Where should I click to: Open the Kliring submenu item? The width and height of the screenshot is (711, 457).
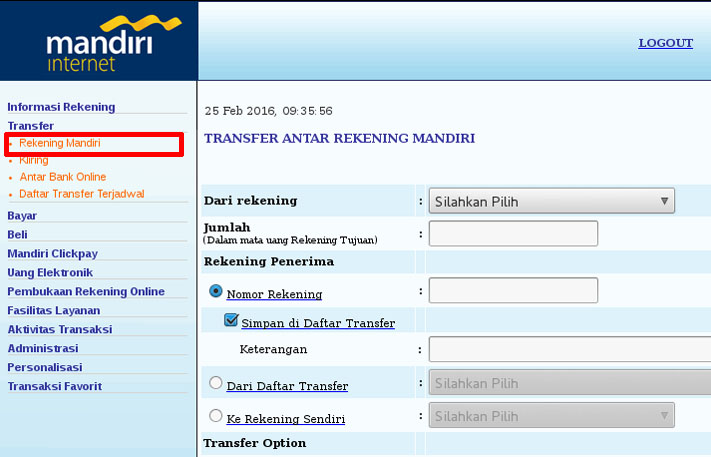coord(34,160)
